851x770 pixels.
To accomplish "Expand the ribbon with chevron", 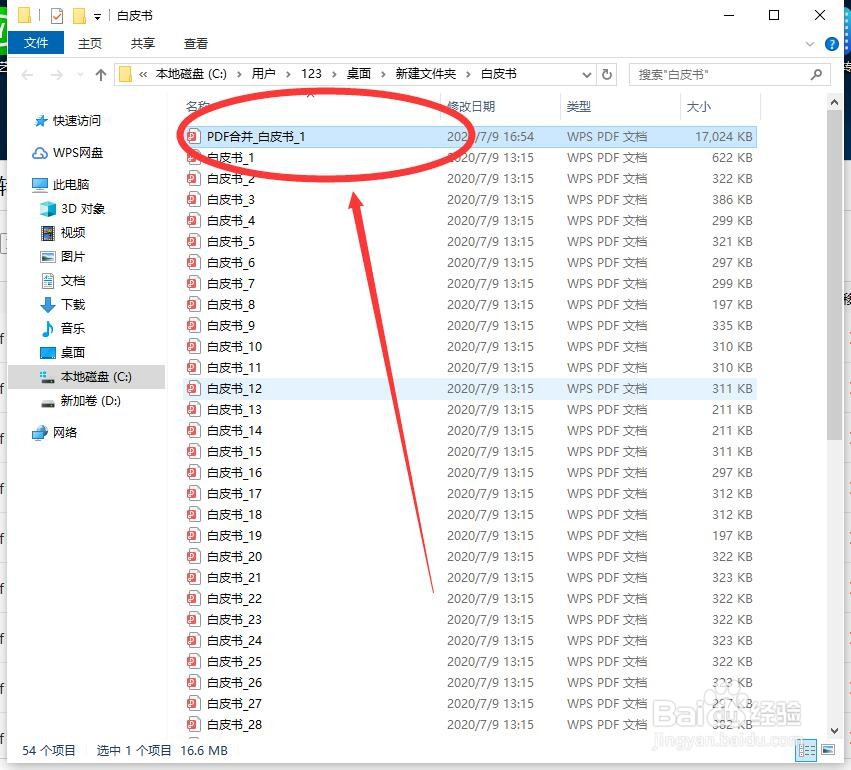I will (x=810, y=44).
